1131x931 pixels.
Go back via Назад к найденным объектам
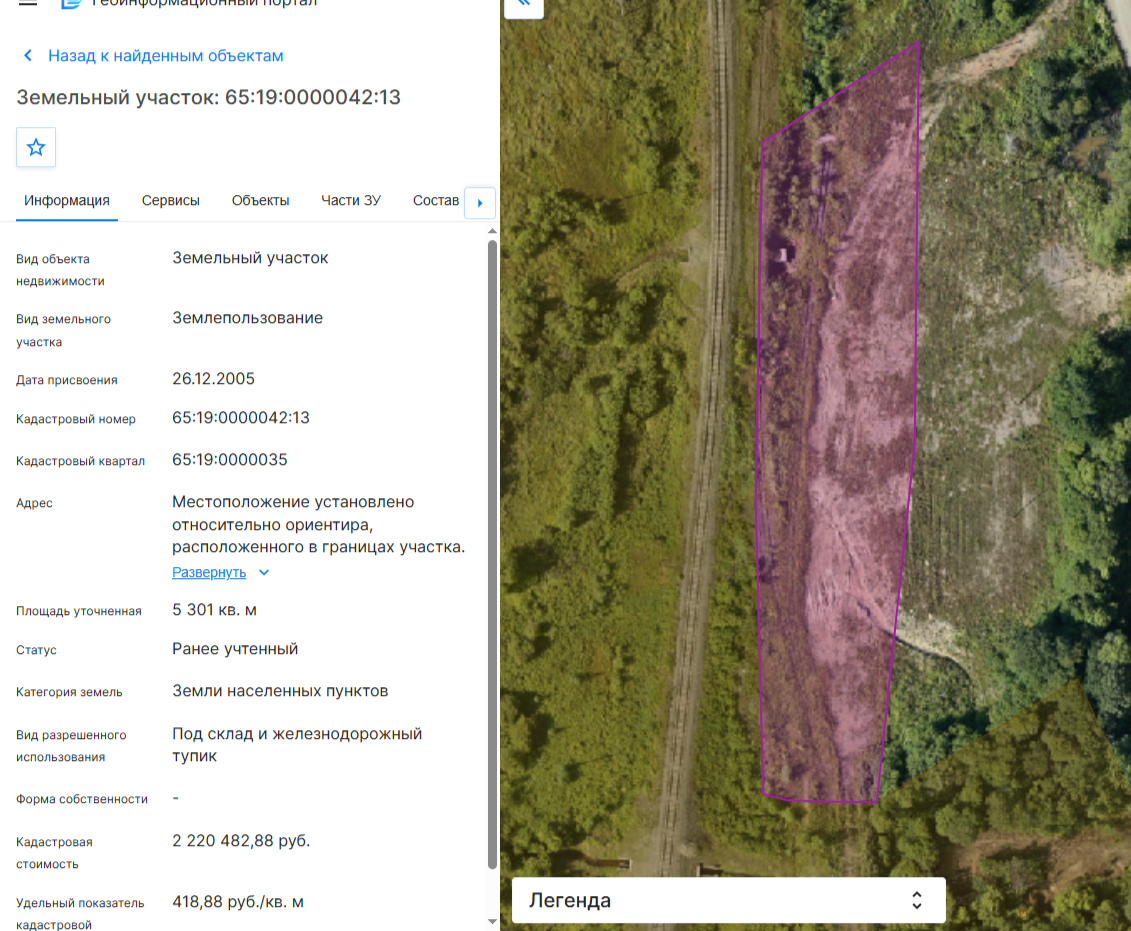pyautogui.click(x=165, y=56)
